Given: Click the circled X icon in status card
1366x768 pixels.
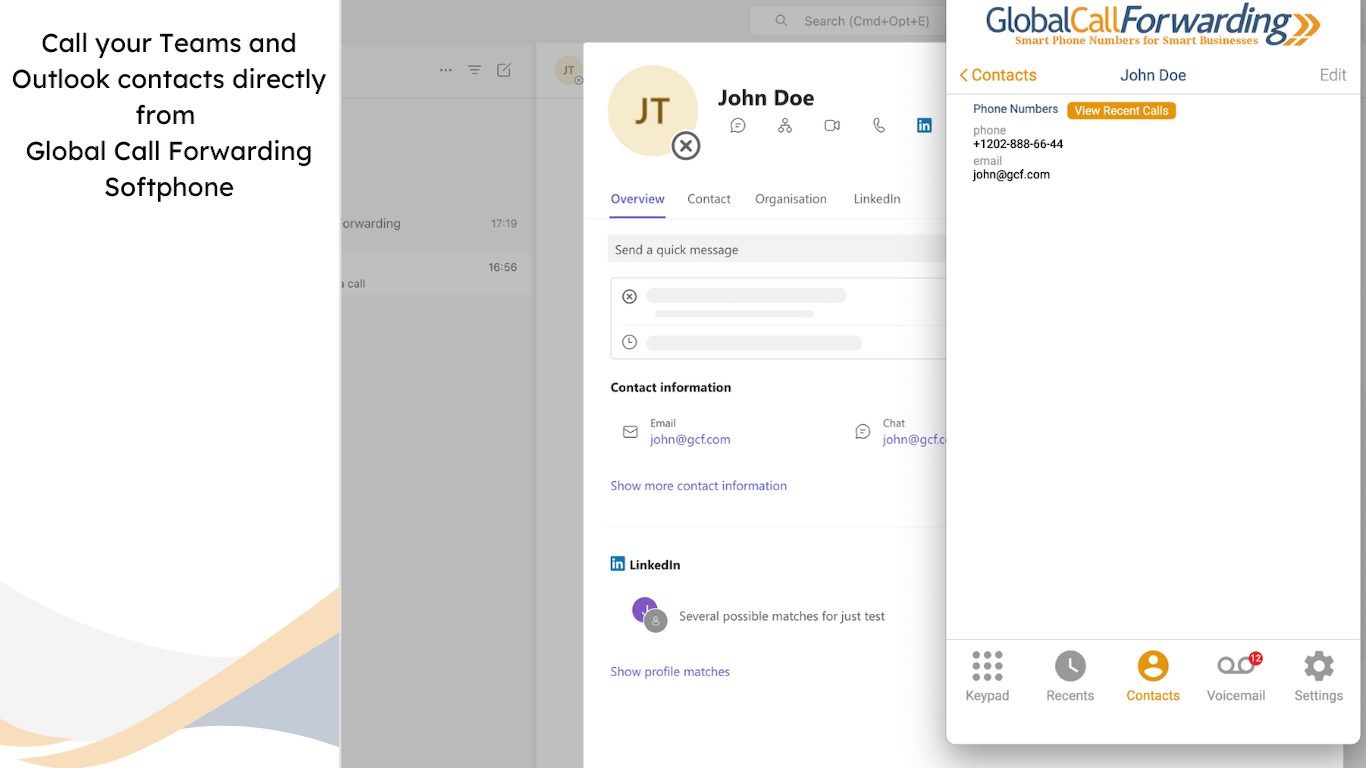Looking at the screenshot, I should tap(629, 296).
